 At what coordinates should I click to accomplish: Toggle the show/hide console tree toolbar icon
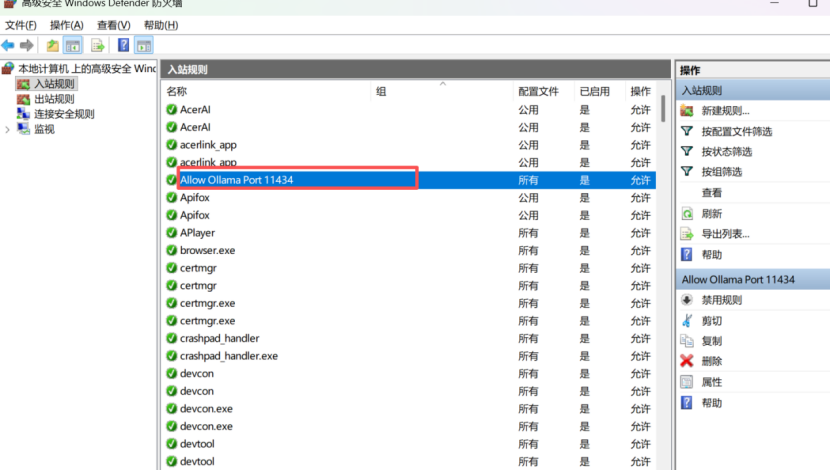click(73, 46)
